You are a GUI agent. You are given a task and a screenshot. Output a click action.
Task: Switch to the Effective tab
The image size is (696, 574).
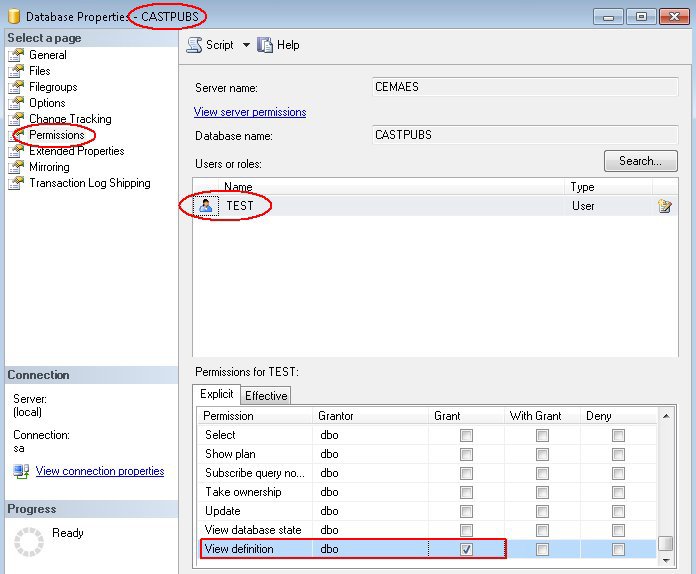266,395
